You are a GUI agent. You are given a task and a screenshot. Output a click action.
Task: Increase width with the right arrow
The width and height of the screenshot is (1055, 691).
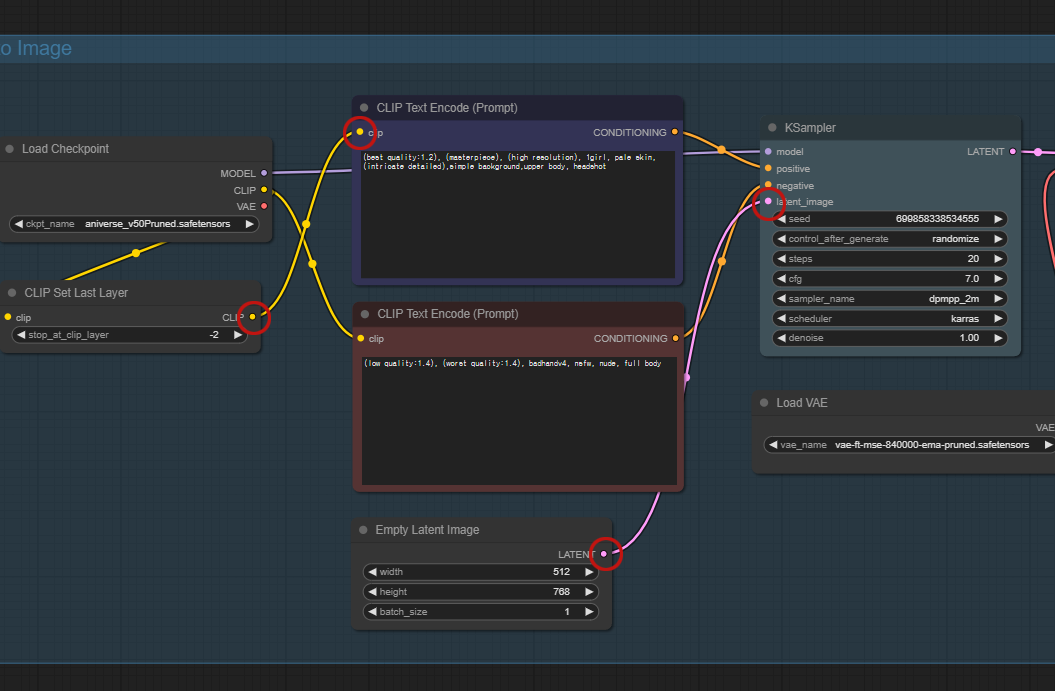click(589, 572)
